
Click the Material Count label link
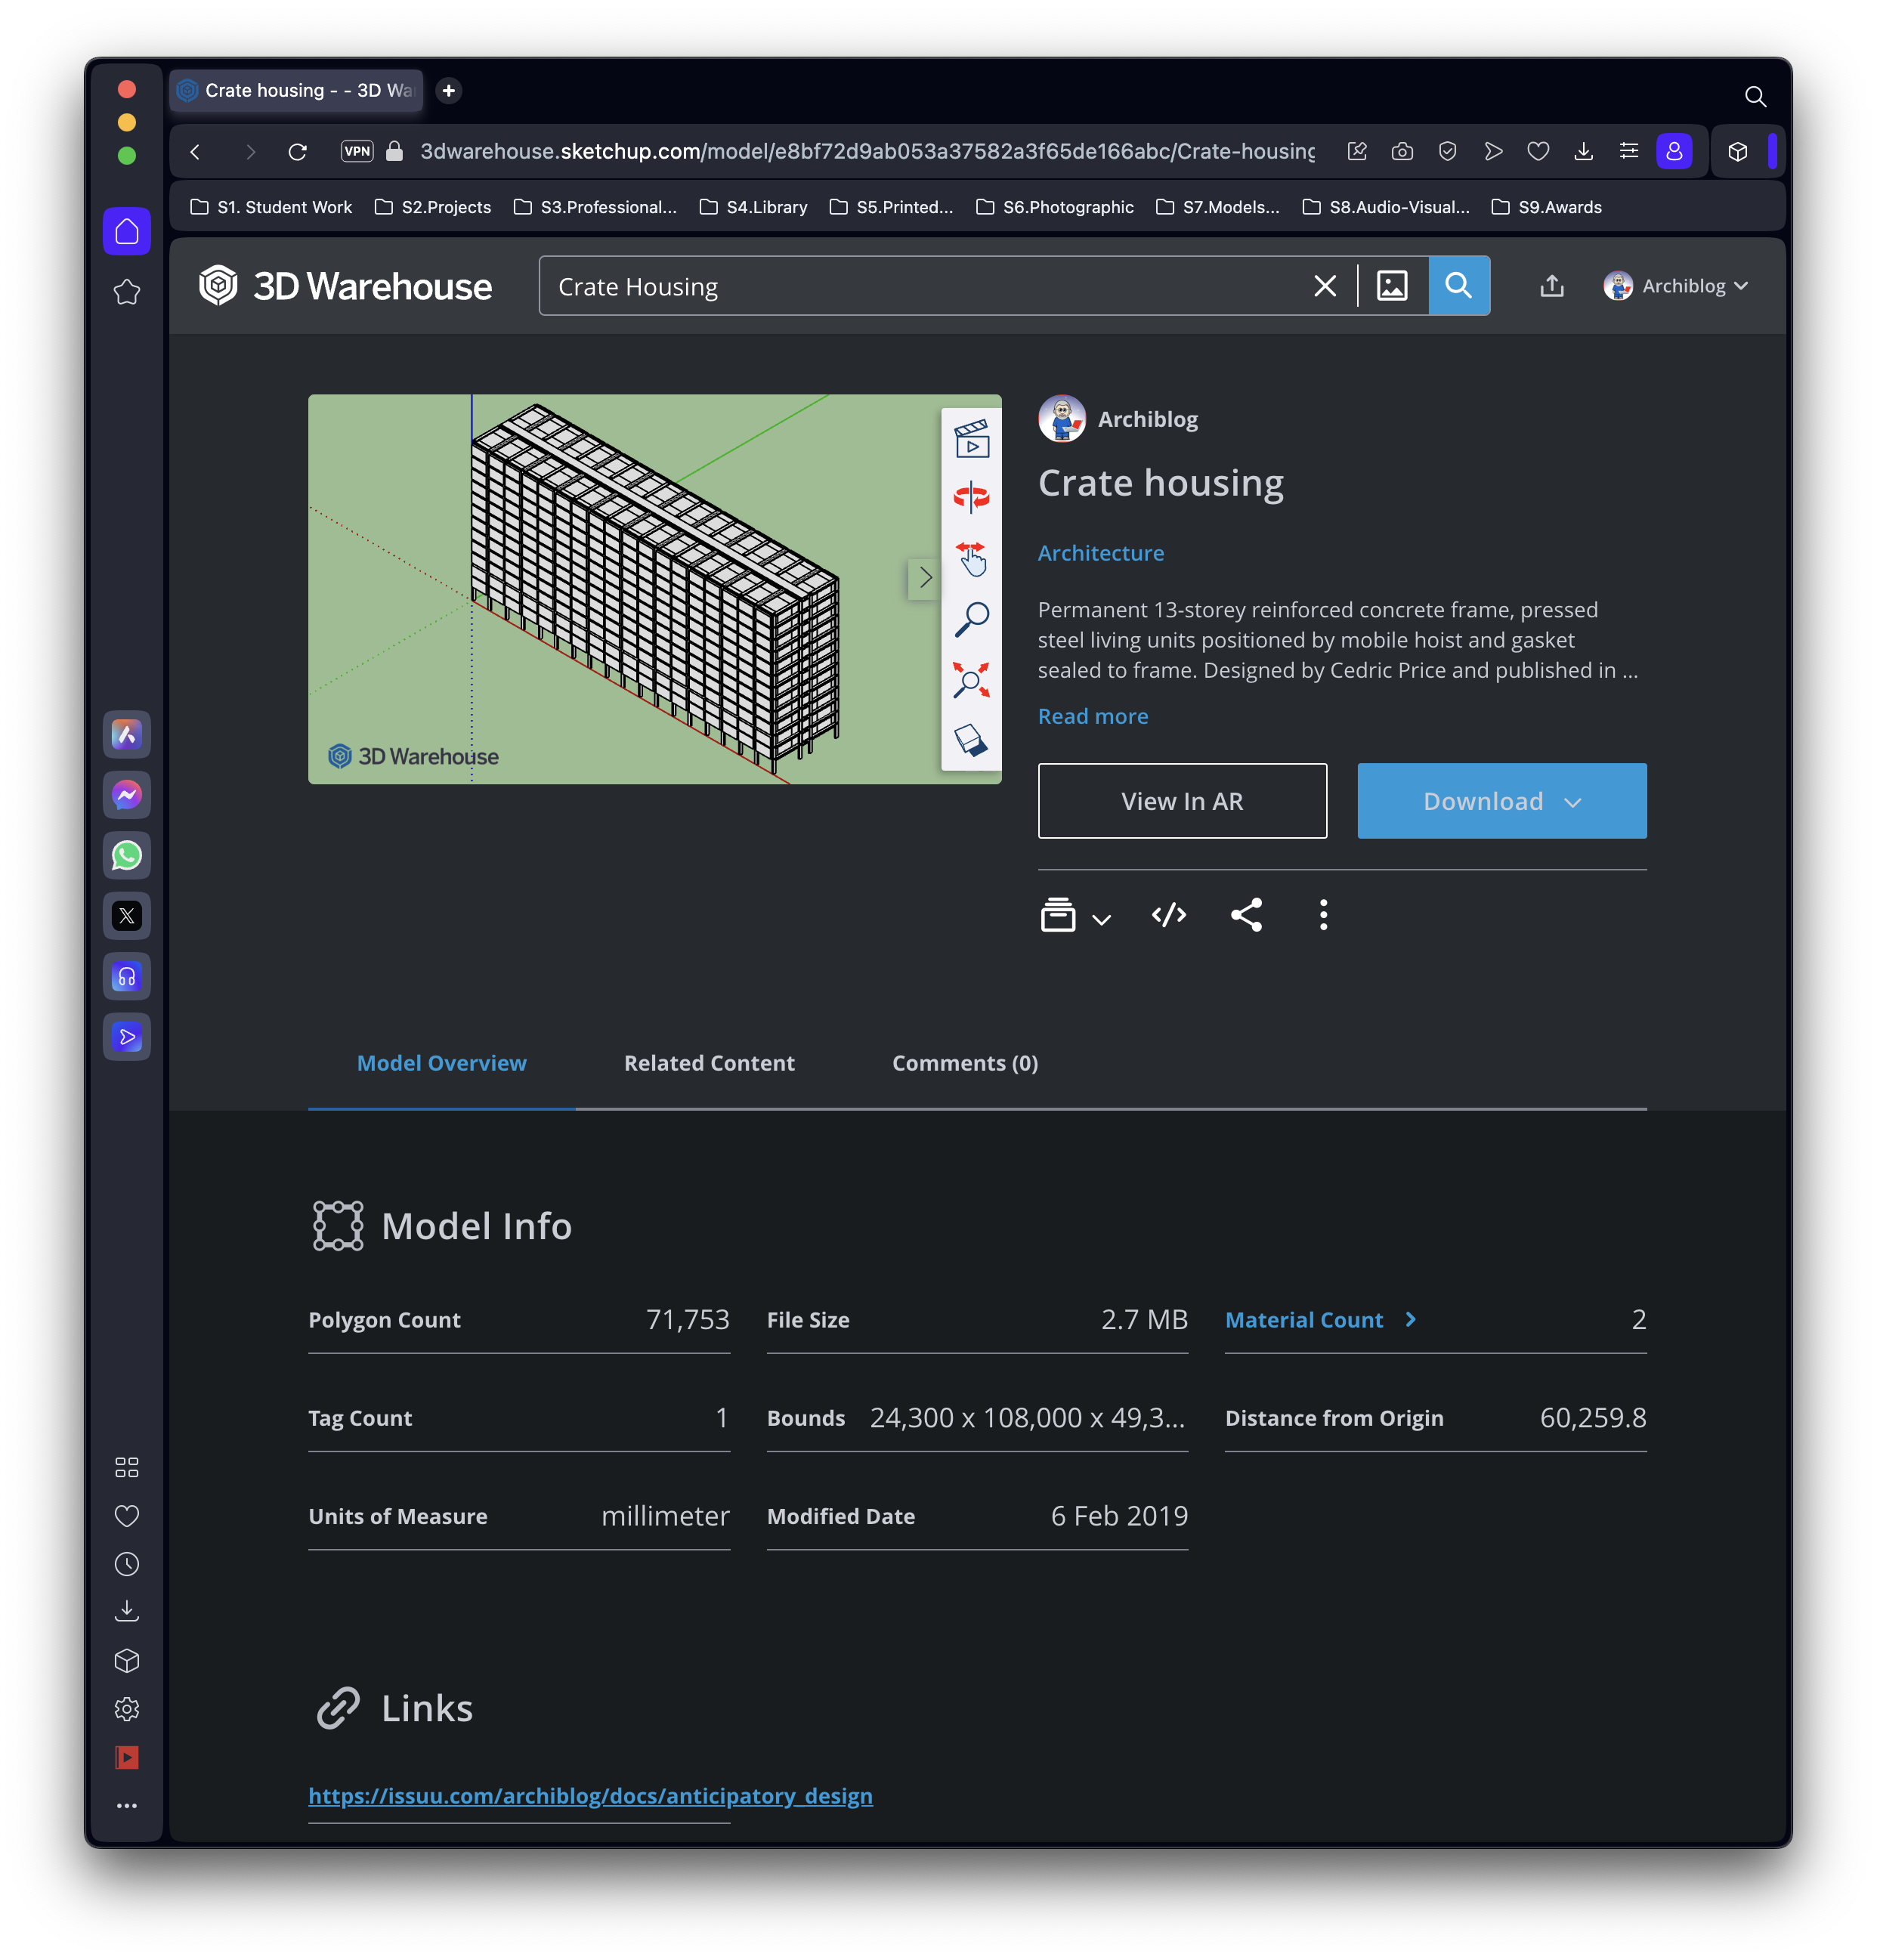(x=1303, y=1319)
